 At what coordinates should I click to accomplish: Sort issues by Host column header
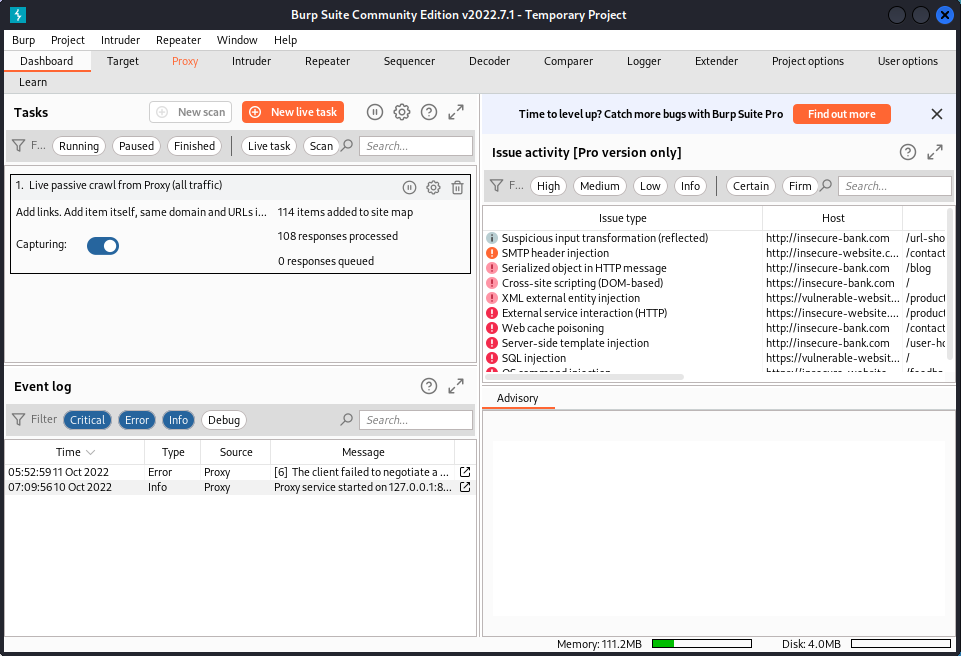(833, 218)
